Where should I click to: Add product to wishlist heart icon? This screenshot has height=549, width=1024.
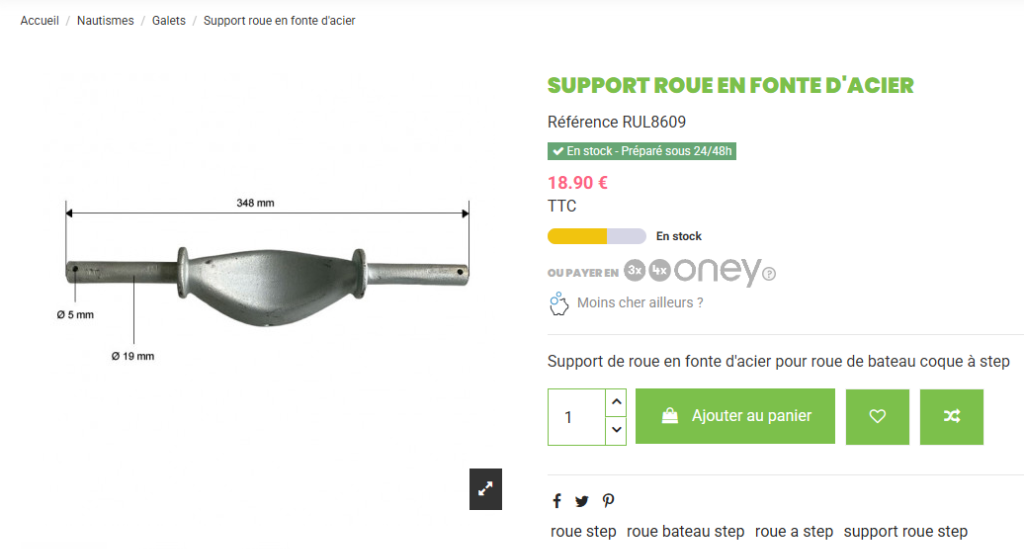[877, 416]
